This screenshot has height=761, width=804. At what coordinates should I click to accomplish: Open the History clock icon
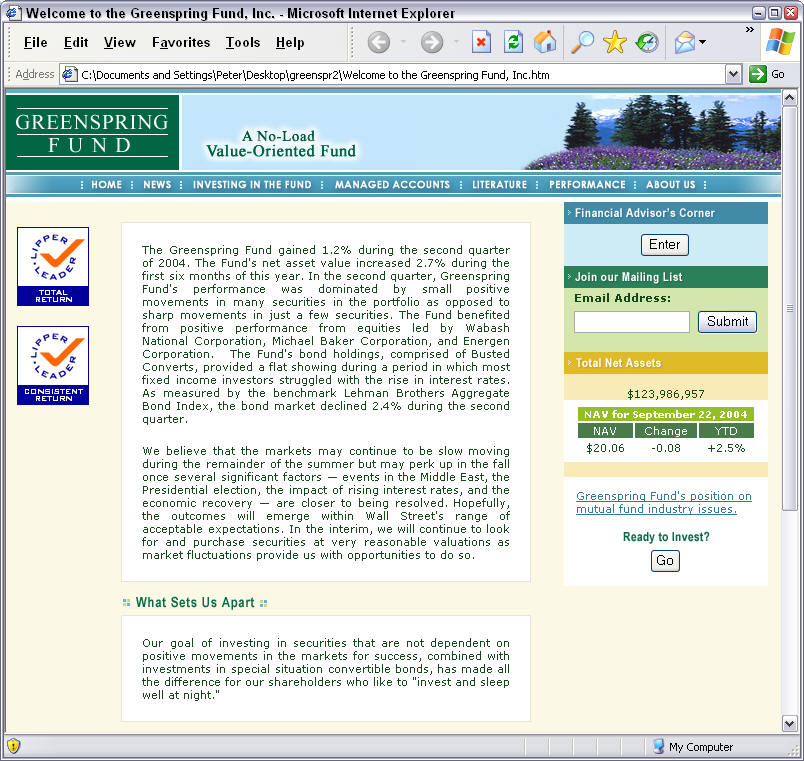point(647,42)
